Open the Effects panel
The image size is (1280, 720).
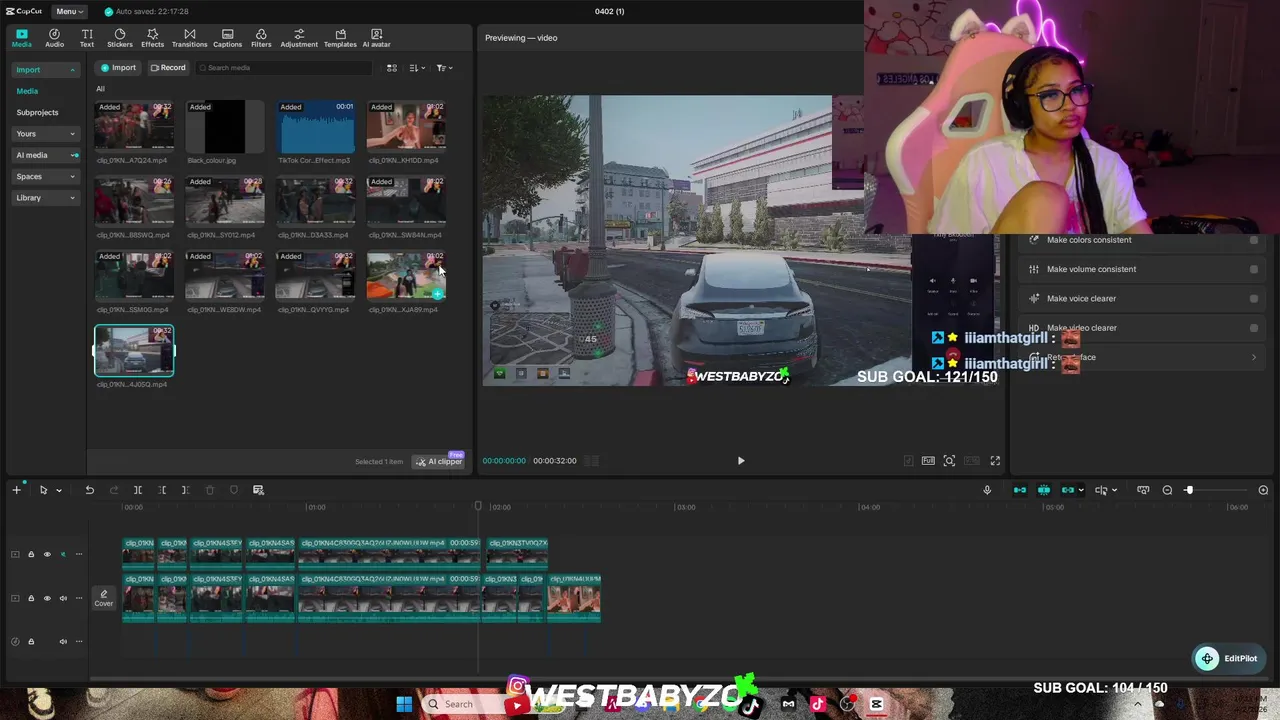click(x=153, y=38)
